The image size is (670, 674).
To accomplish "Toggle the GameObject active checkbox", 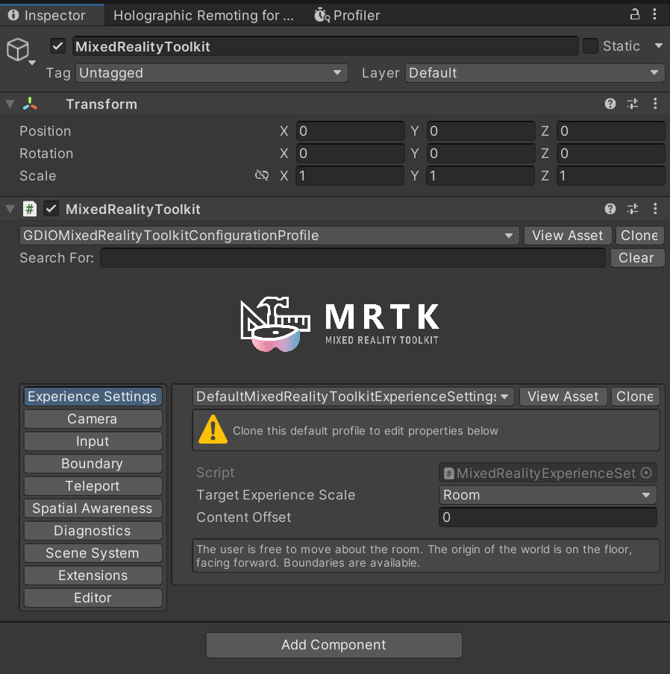I will click(58, 46).
